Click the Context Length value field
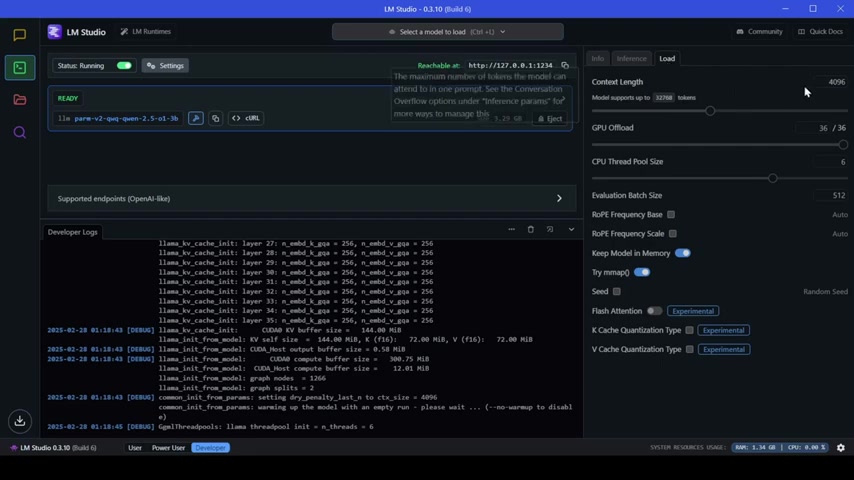The image size is (854, 480). 831,82
